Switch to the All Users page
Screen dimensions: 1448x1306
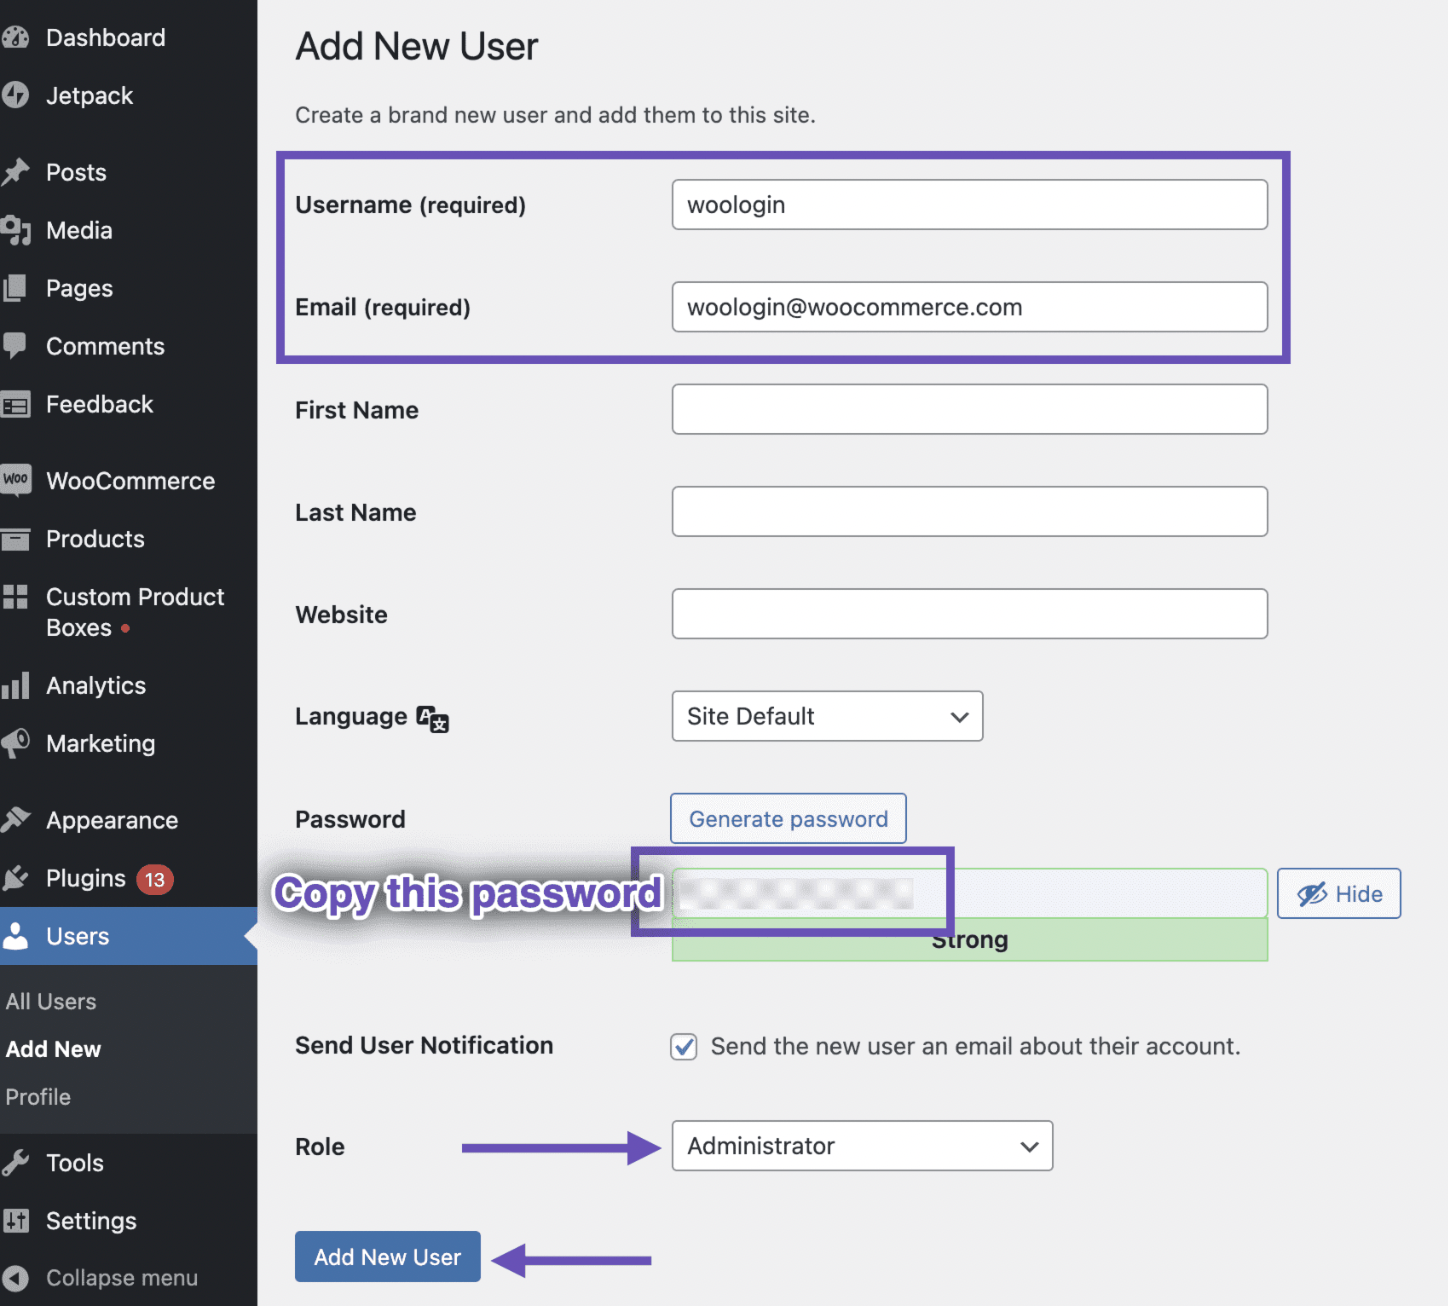pos(50,1000)
